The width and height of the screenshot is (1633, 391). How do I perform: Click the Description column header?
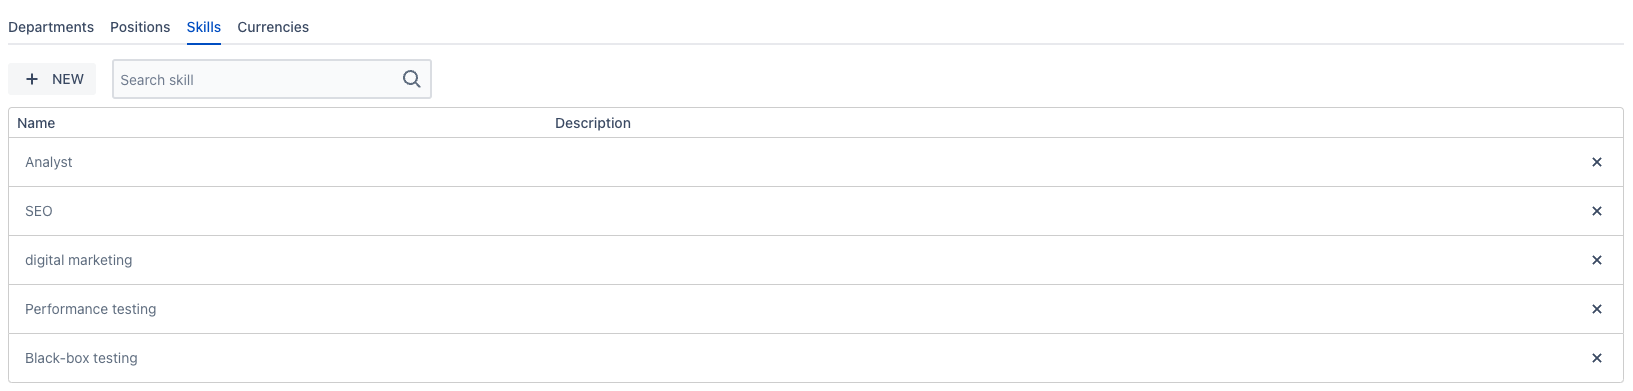(x=593, y=123)
